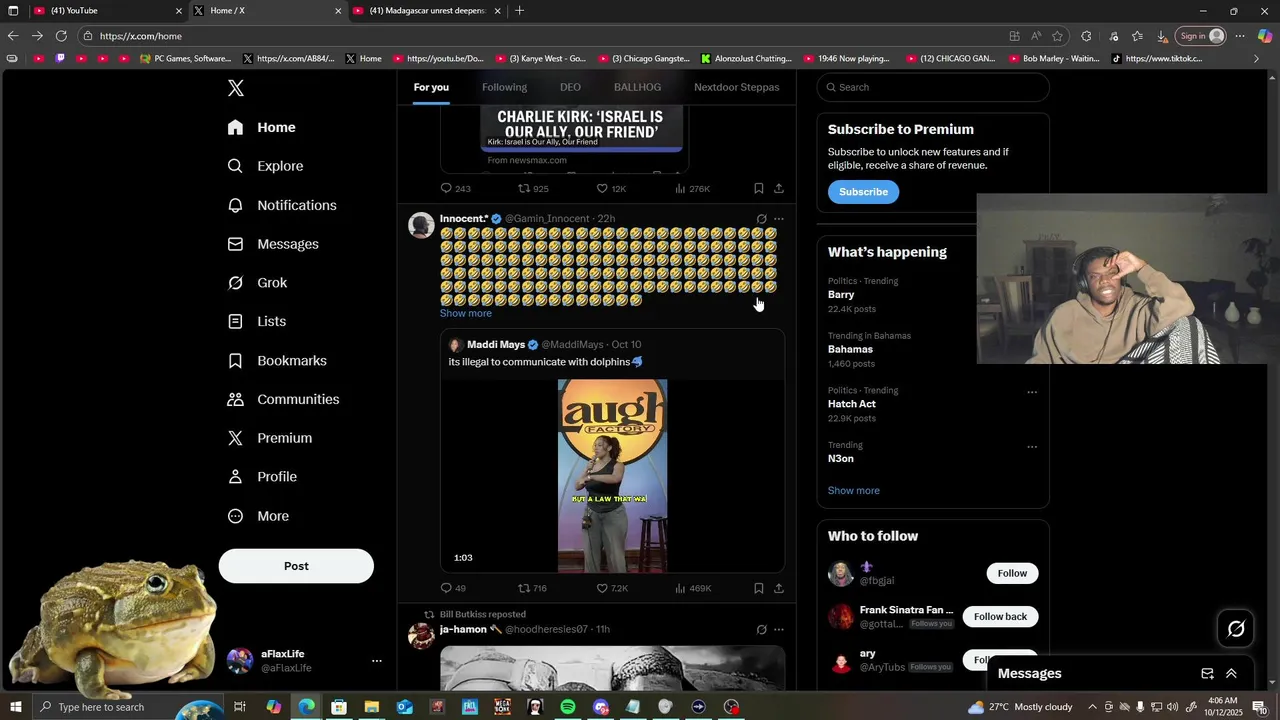Open Grok from sidebar
Screen dimensions: 1280x720
(x=257, y=283)
